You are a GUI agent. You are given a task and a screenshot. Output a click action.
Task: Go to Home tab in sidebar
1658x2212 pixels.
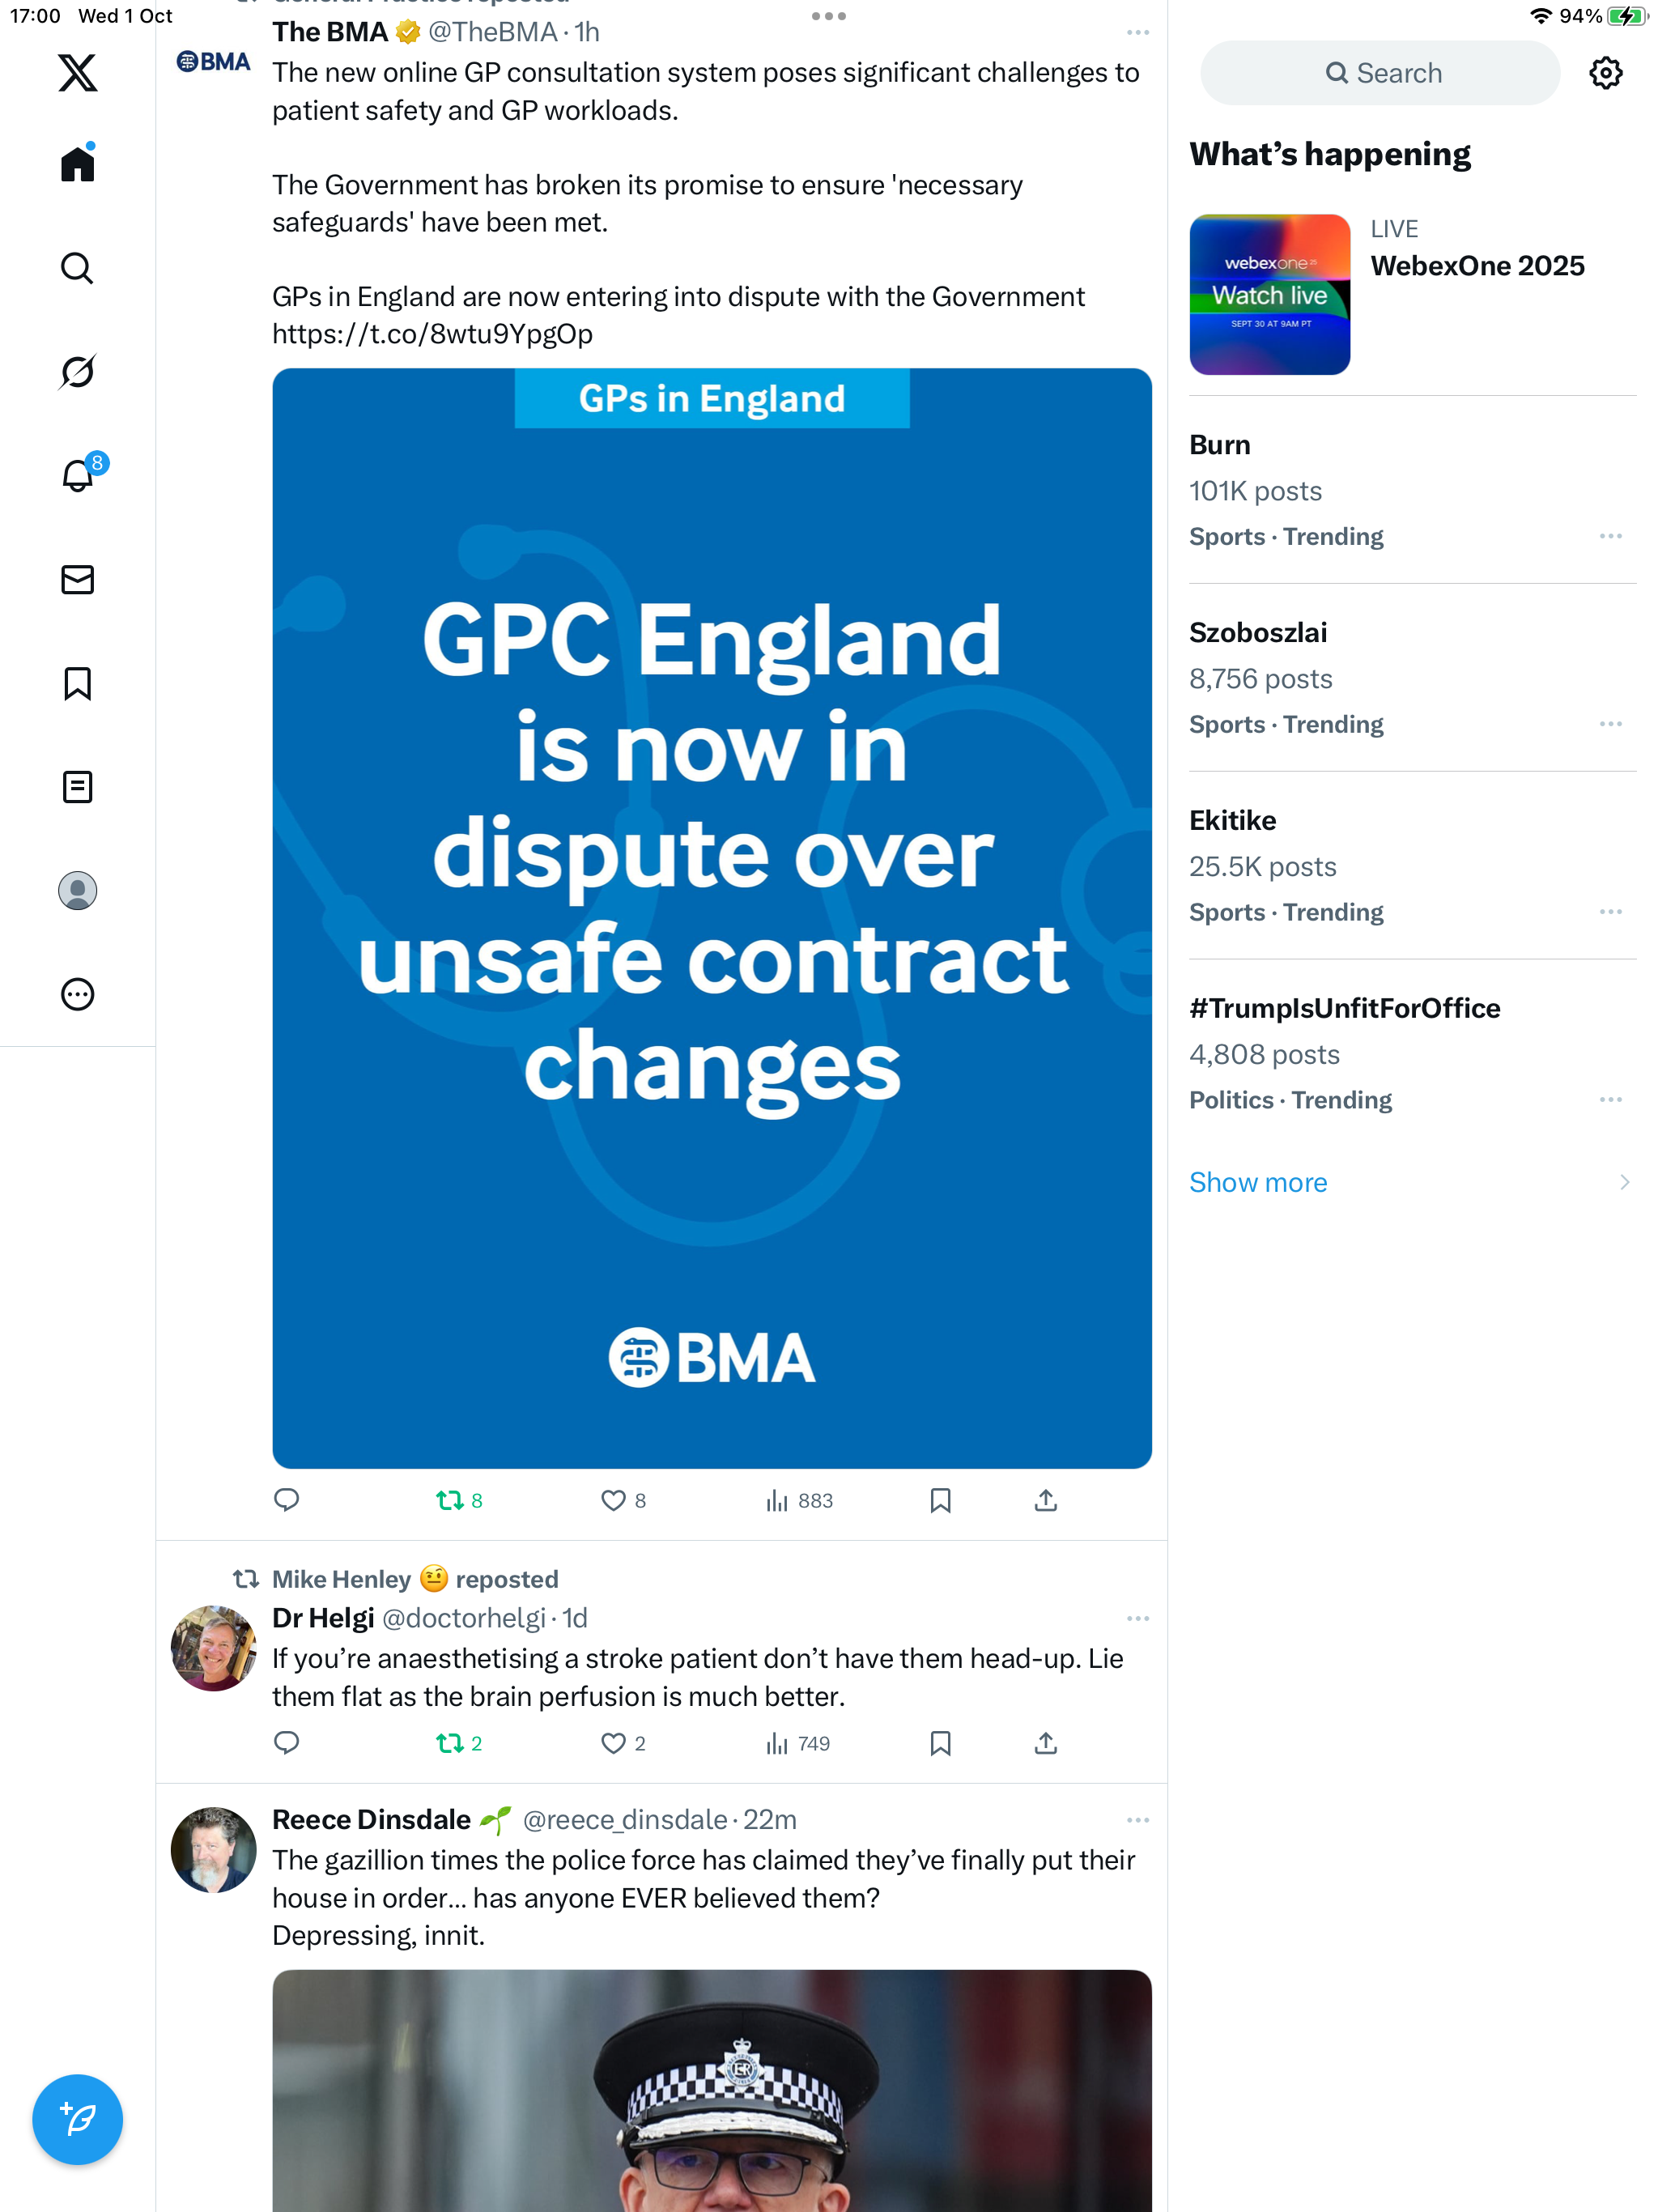click(x=77, y=164)
